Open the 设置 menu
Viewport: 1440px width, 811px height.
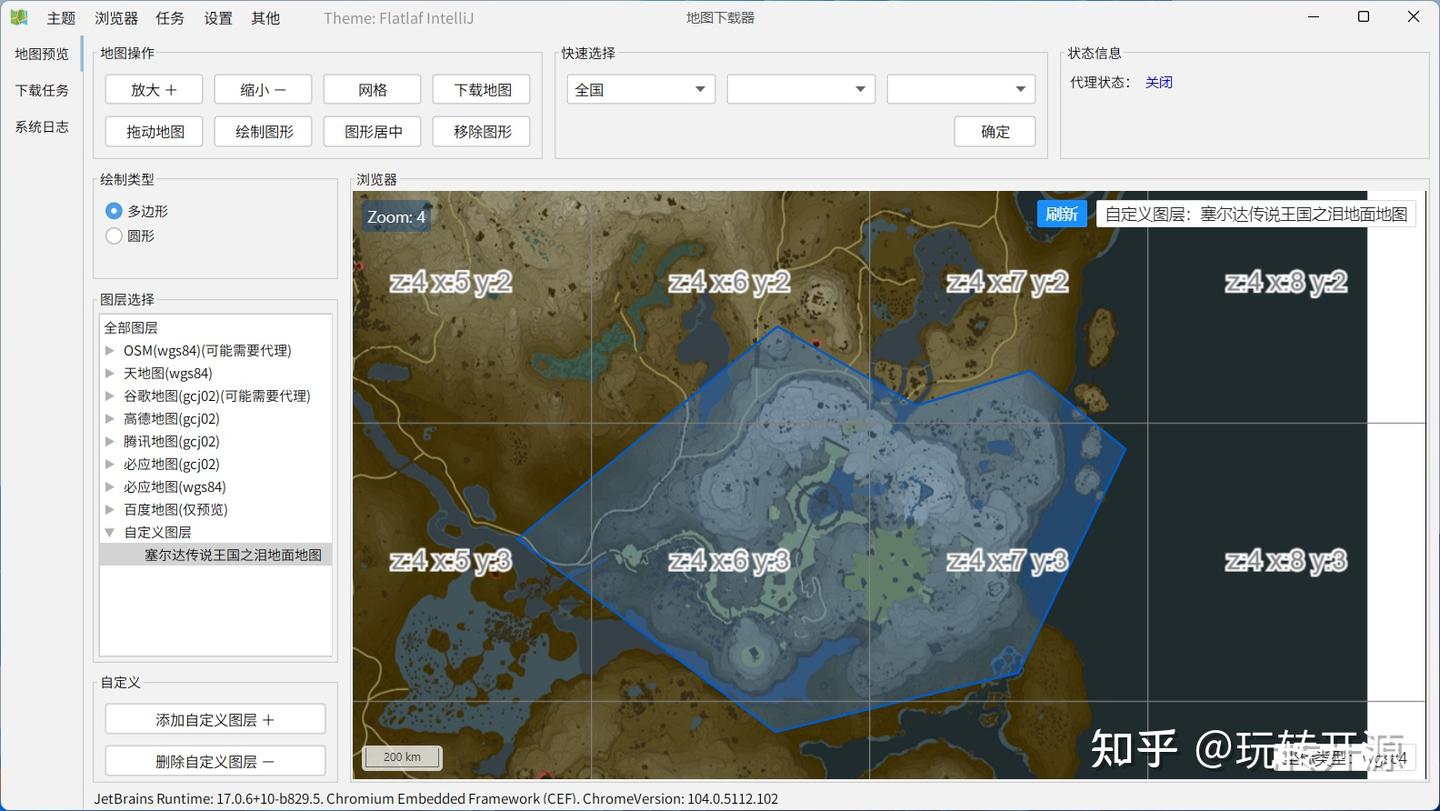click(x=217, y=17)
